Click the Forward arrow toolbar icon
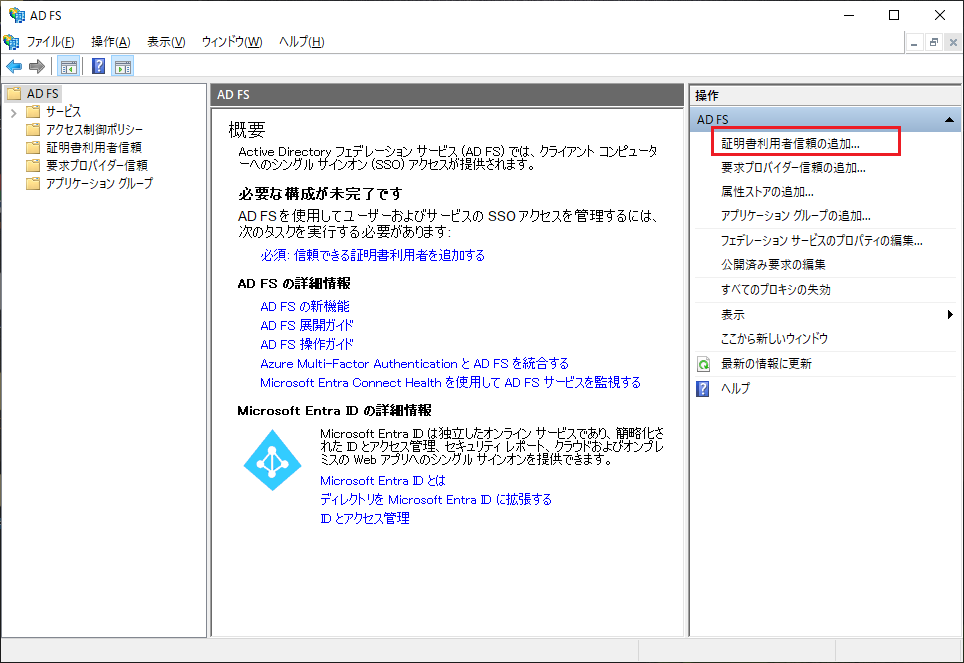 pyautogui.click(x=37, y=66)
